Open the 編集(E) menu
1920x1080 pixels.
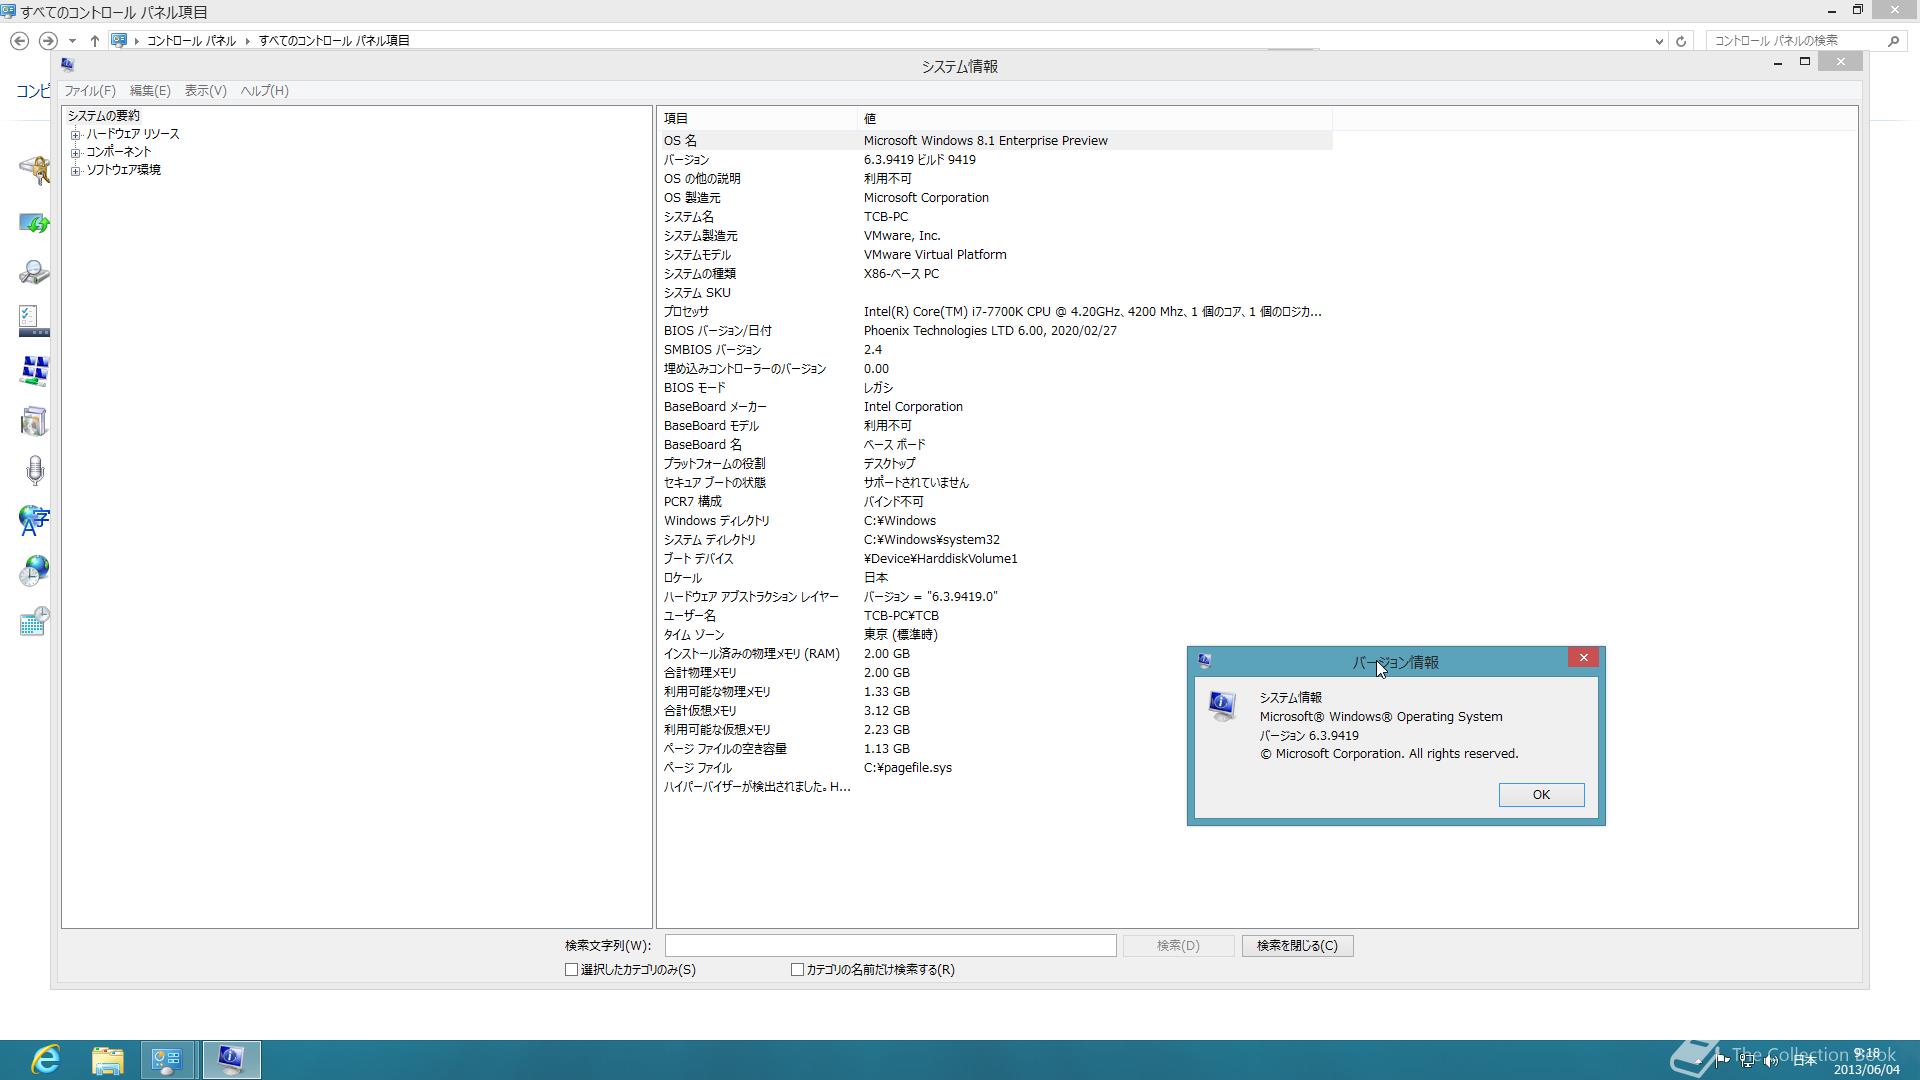pos(150,91)
